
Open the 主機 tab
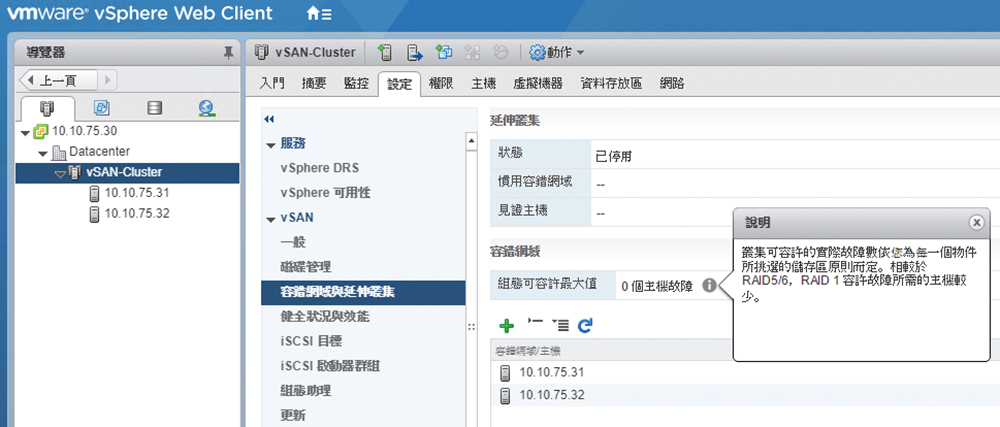pyautogui.click(x=483, y=83)
